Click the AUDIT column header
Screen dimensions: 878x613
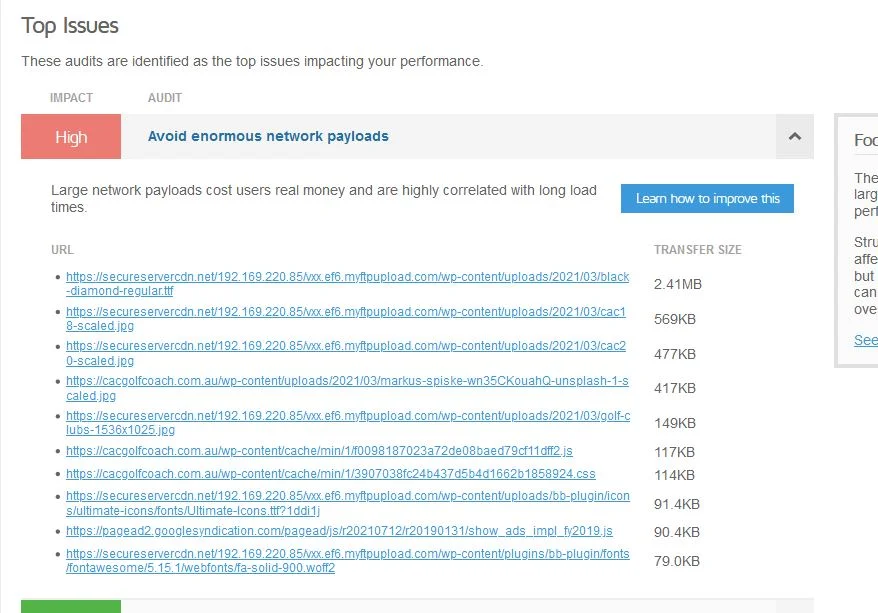click(x=165, y=97)
